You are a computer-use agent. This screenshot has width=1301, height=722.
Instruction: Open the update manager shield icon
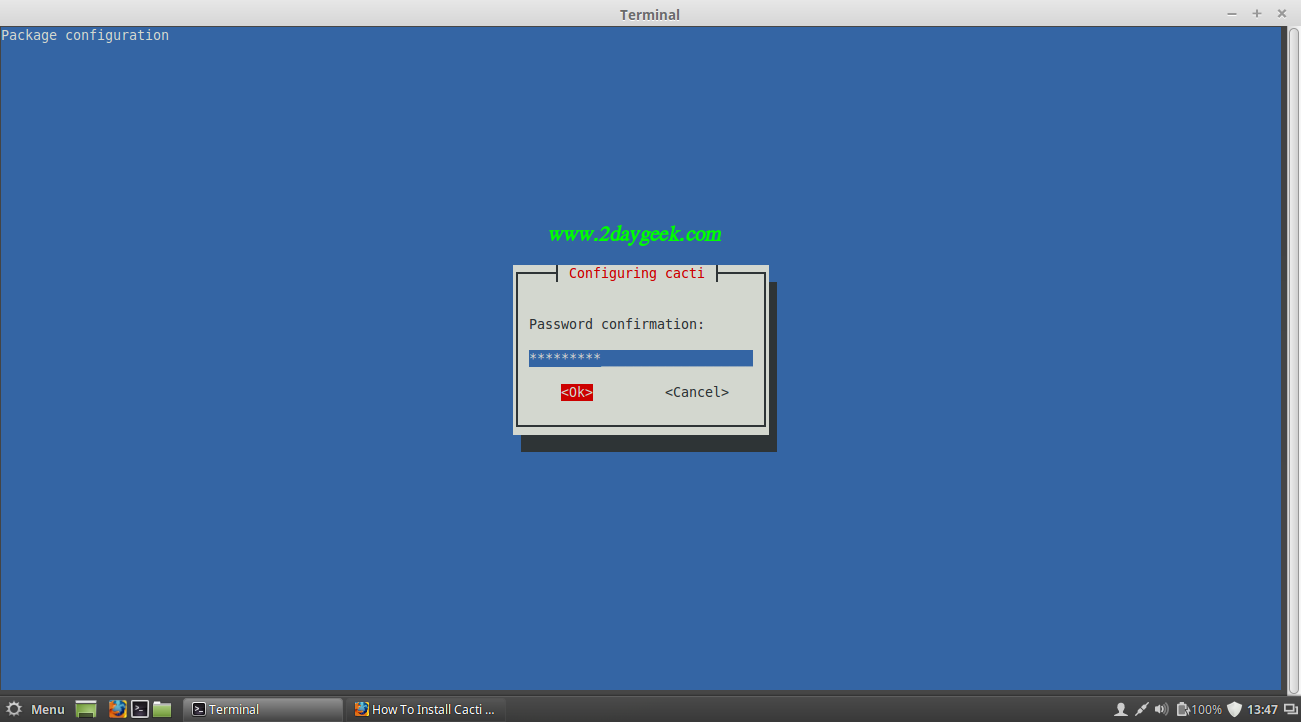coord(1235,709)
